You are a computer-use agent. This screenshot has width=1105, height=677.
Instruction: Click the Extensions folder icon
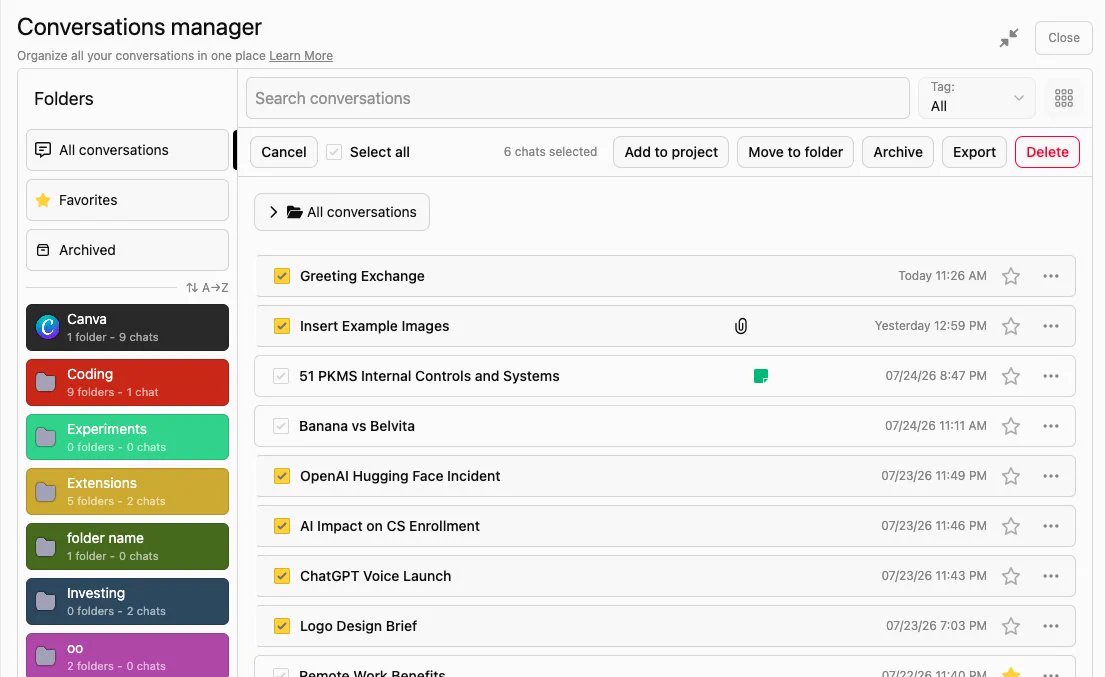[46, 492]
